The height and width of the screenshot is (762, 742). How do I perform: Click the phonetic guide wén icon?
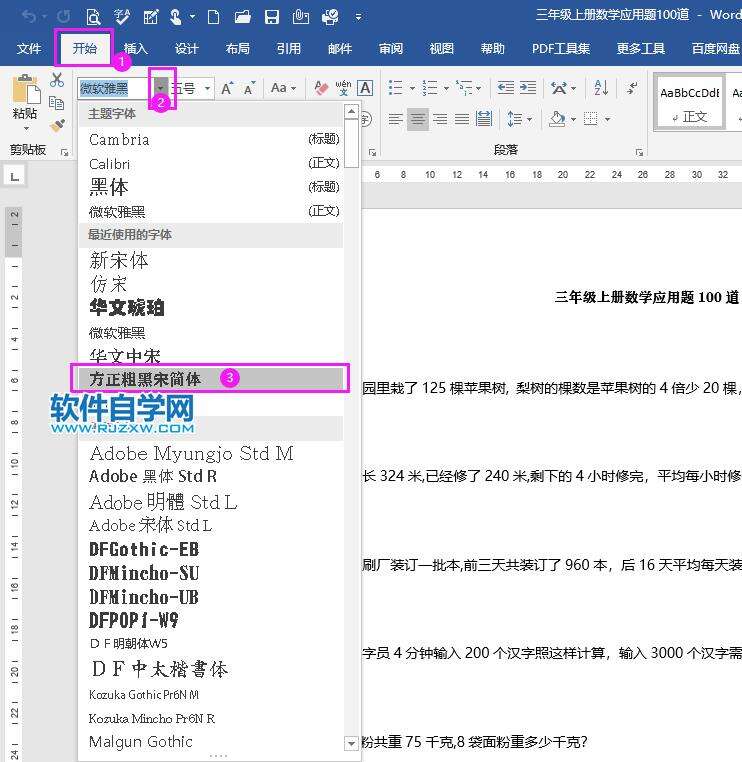coord(343,88)
